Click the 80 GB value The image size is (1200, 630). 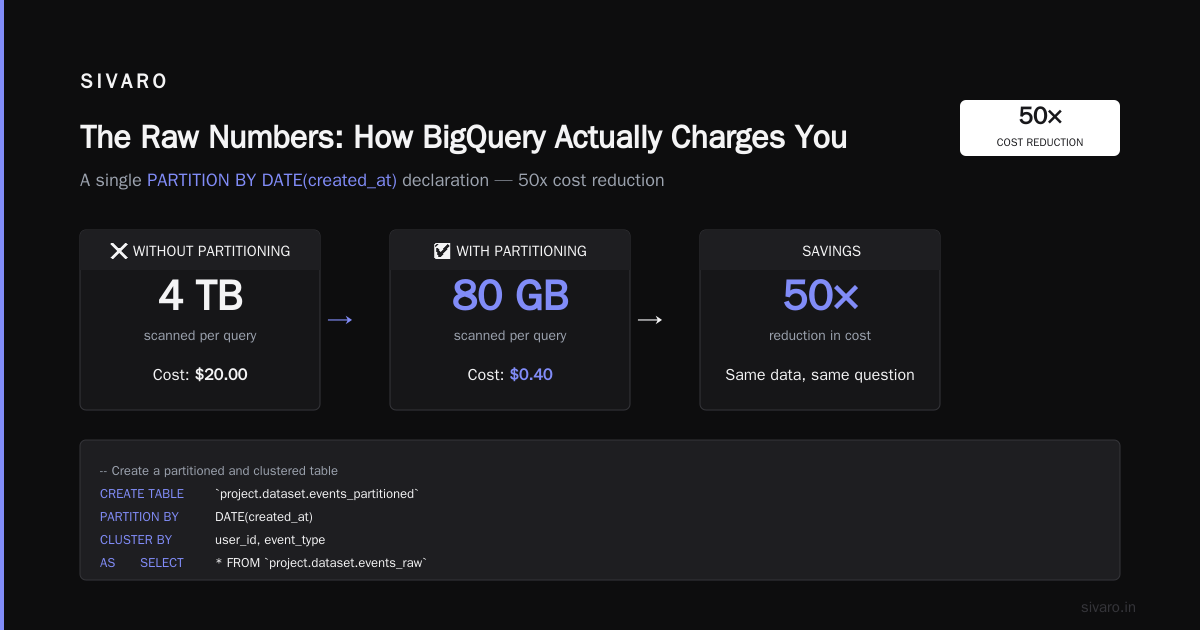510,295
